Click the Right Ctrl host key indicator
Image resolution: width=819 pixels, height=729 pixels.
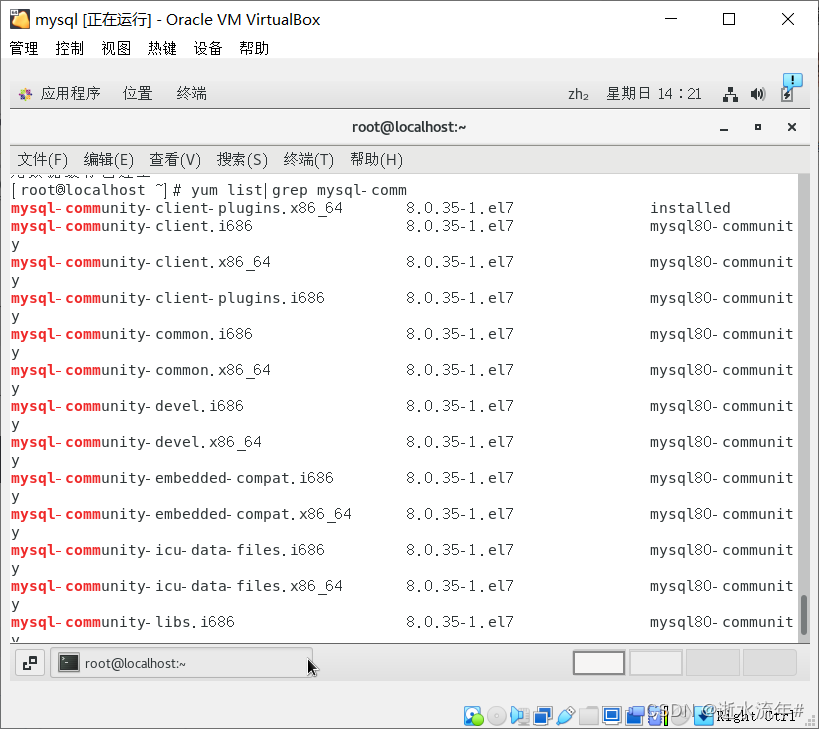coord(737,716)
